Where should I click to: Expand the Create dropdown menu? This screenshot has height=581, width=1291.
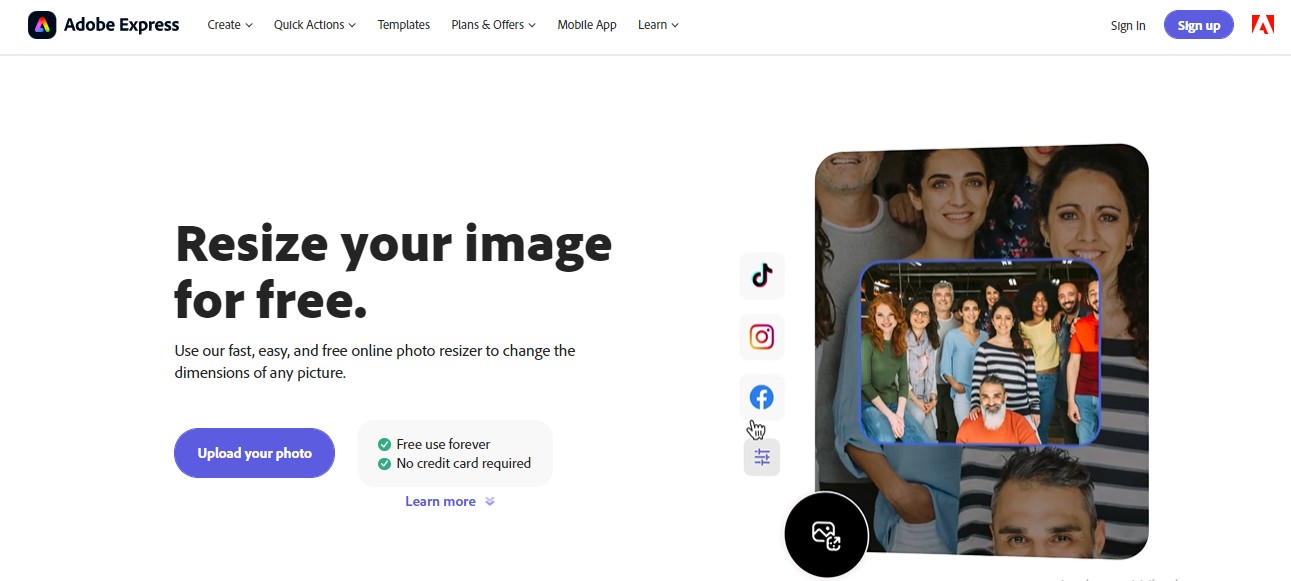(x=228, y=24)
